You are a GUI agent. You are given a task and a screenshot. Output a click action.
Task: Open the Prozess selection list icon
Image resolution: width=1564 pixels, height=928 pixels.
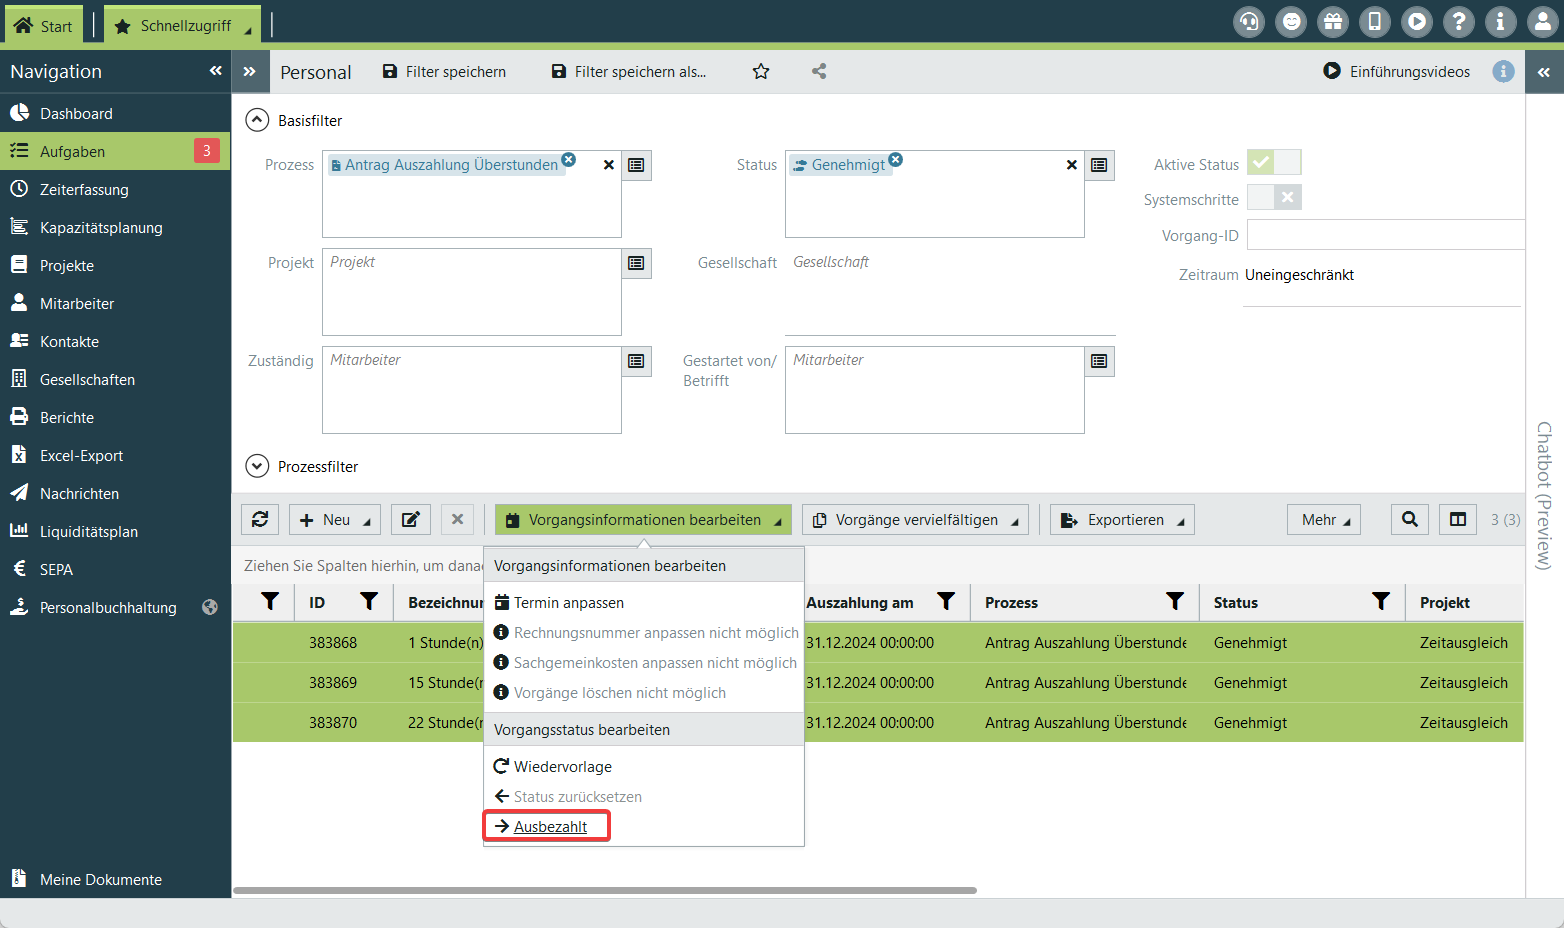(636, 165)
